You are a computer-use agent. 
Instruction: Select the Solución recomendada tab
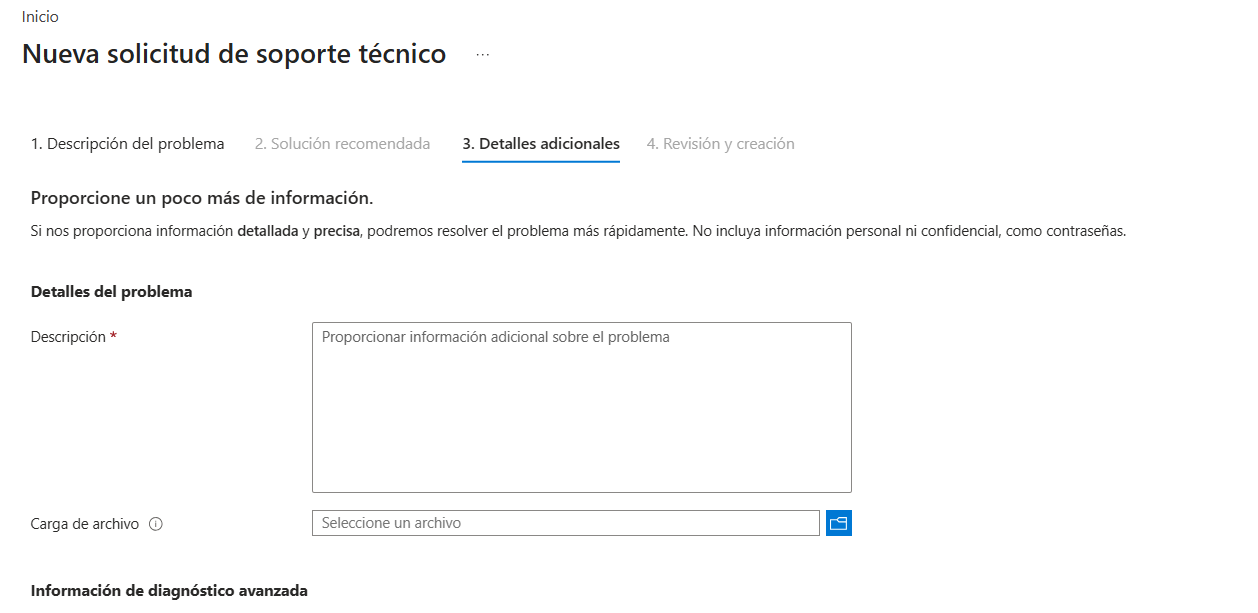[343, 144]
